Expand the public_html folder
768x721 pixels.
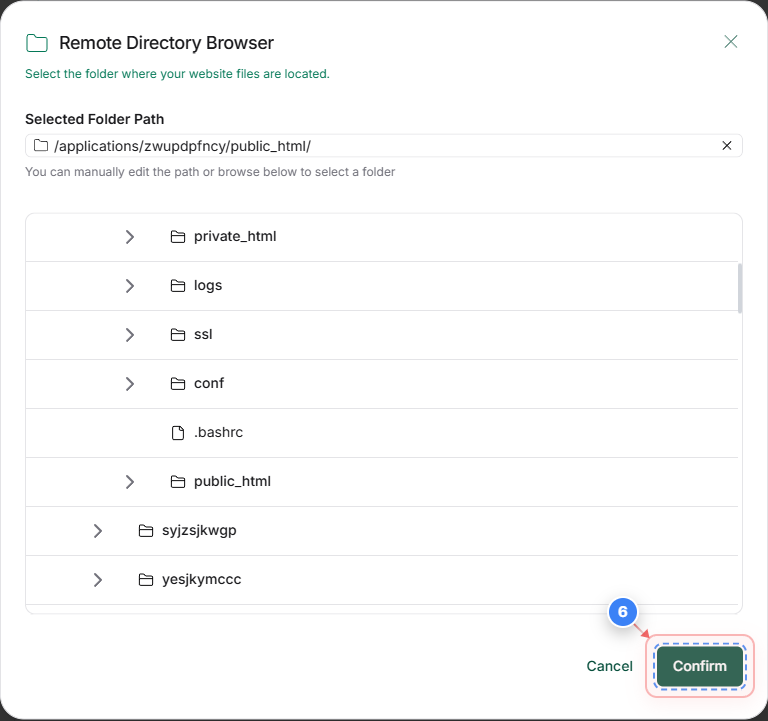pos(129,481)
